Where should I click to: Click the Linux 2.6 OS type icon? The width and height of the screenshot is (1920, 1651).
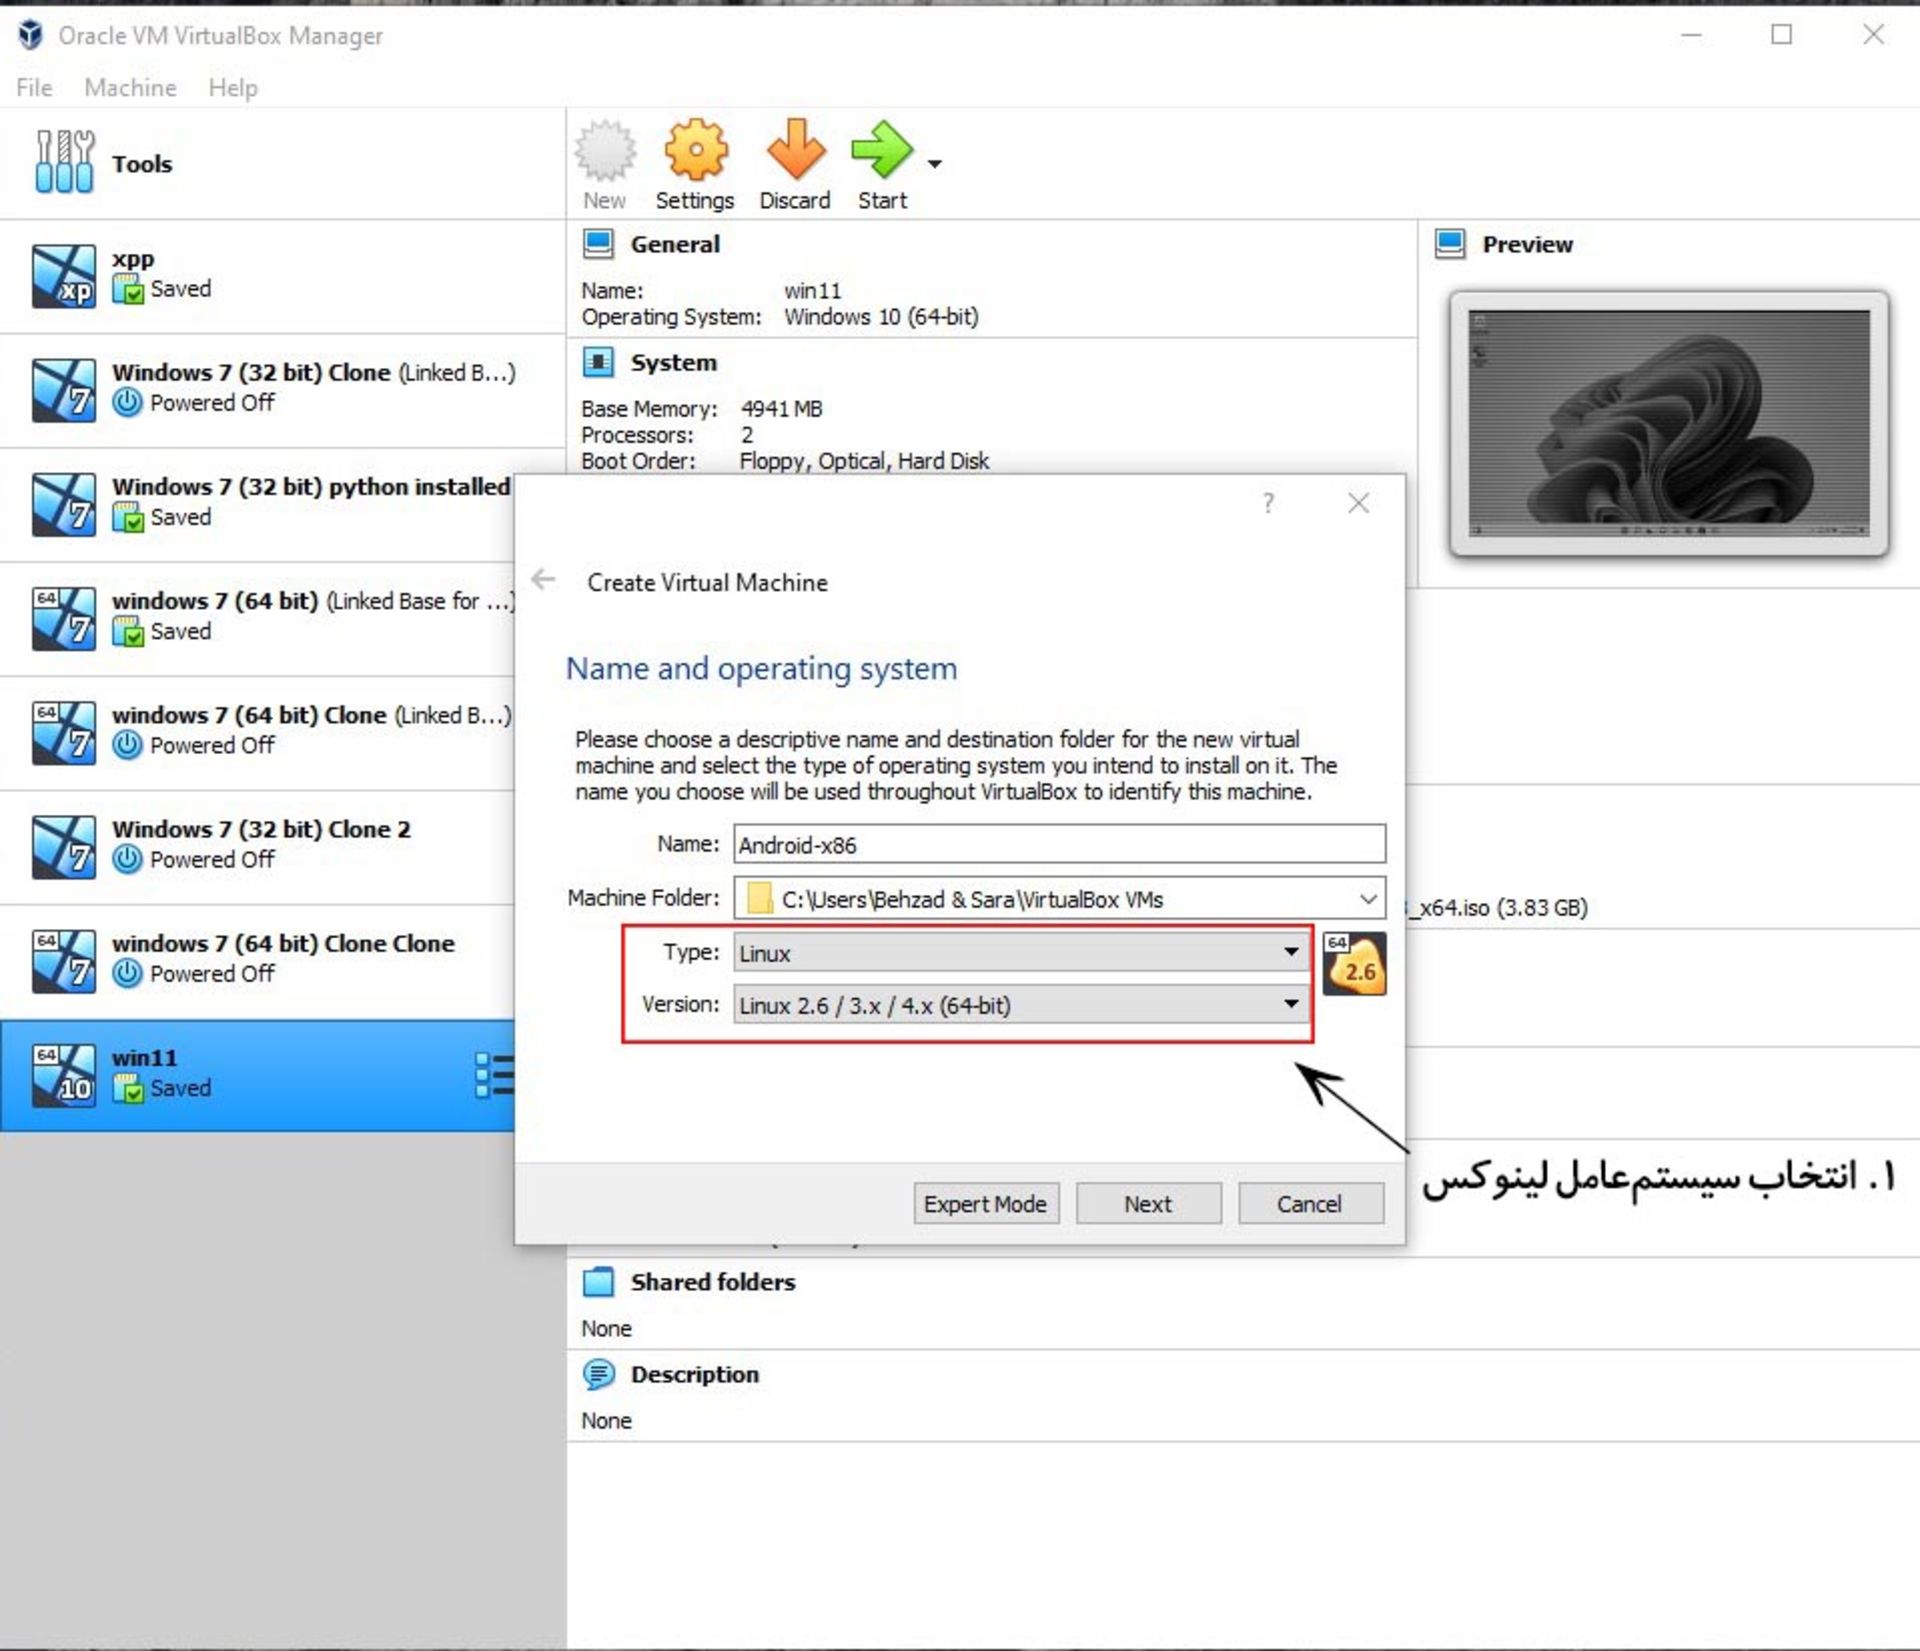point(1355,964)
